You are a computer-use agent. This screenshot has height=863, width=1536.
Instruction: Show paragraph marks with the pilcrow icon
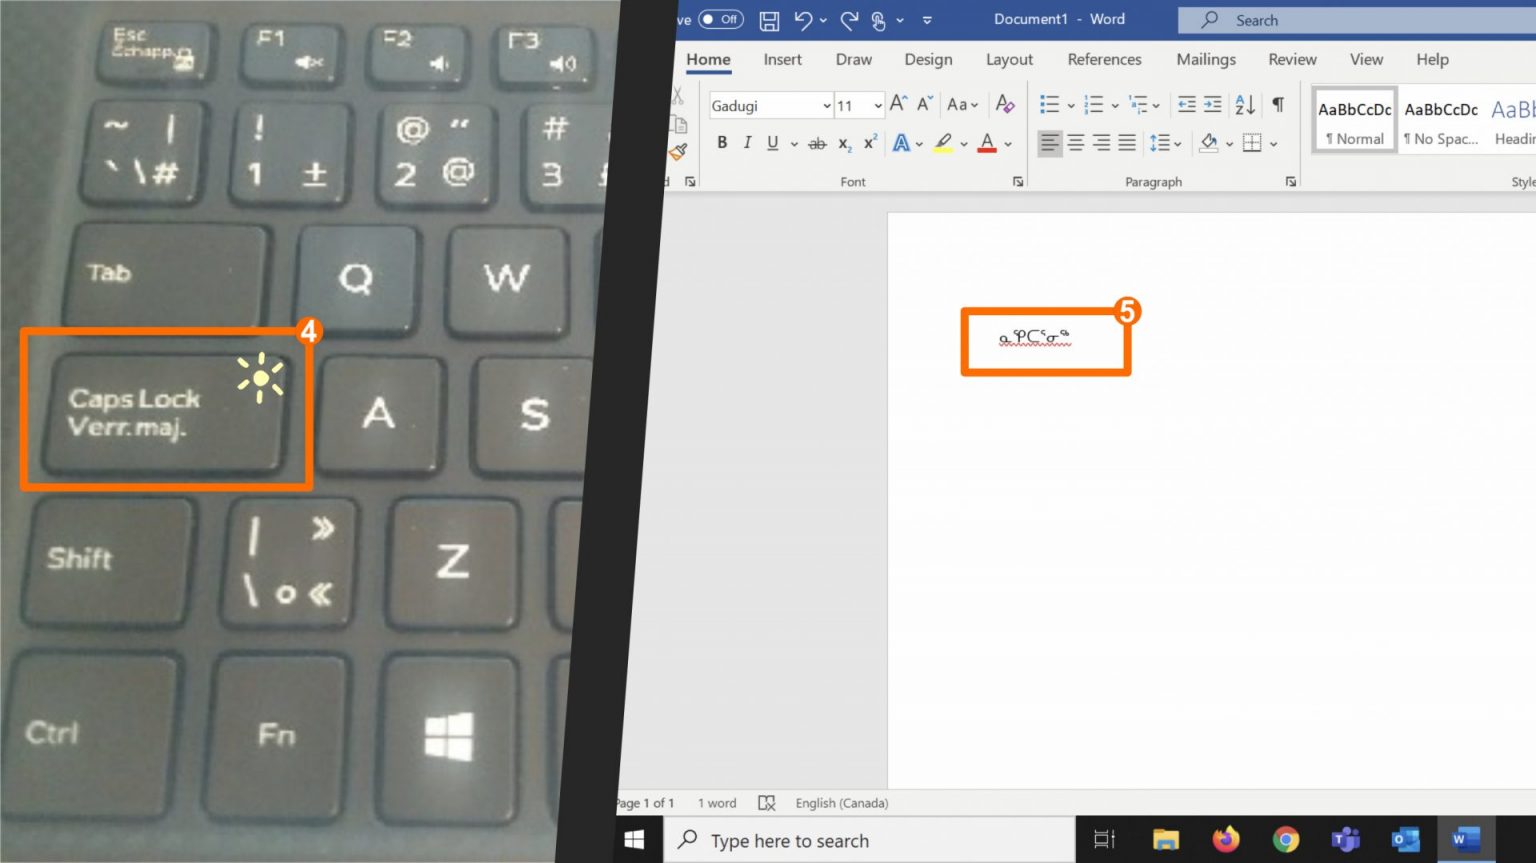[1277, 104]
